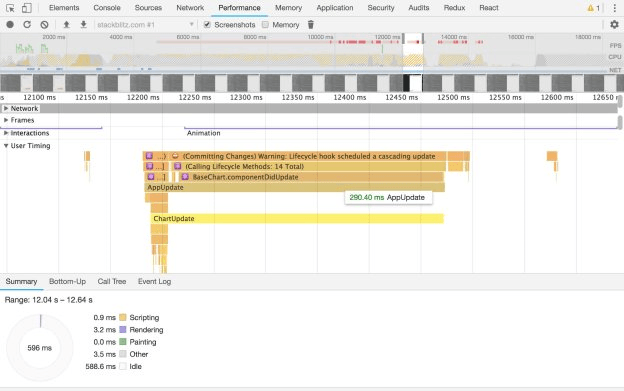
Task: Enable the Memory checkbox
Action: [x=265, y=25]
